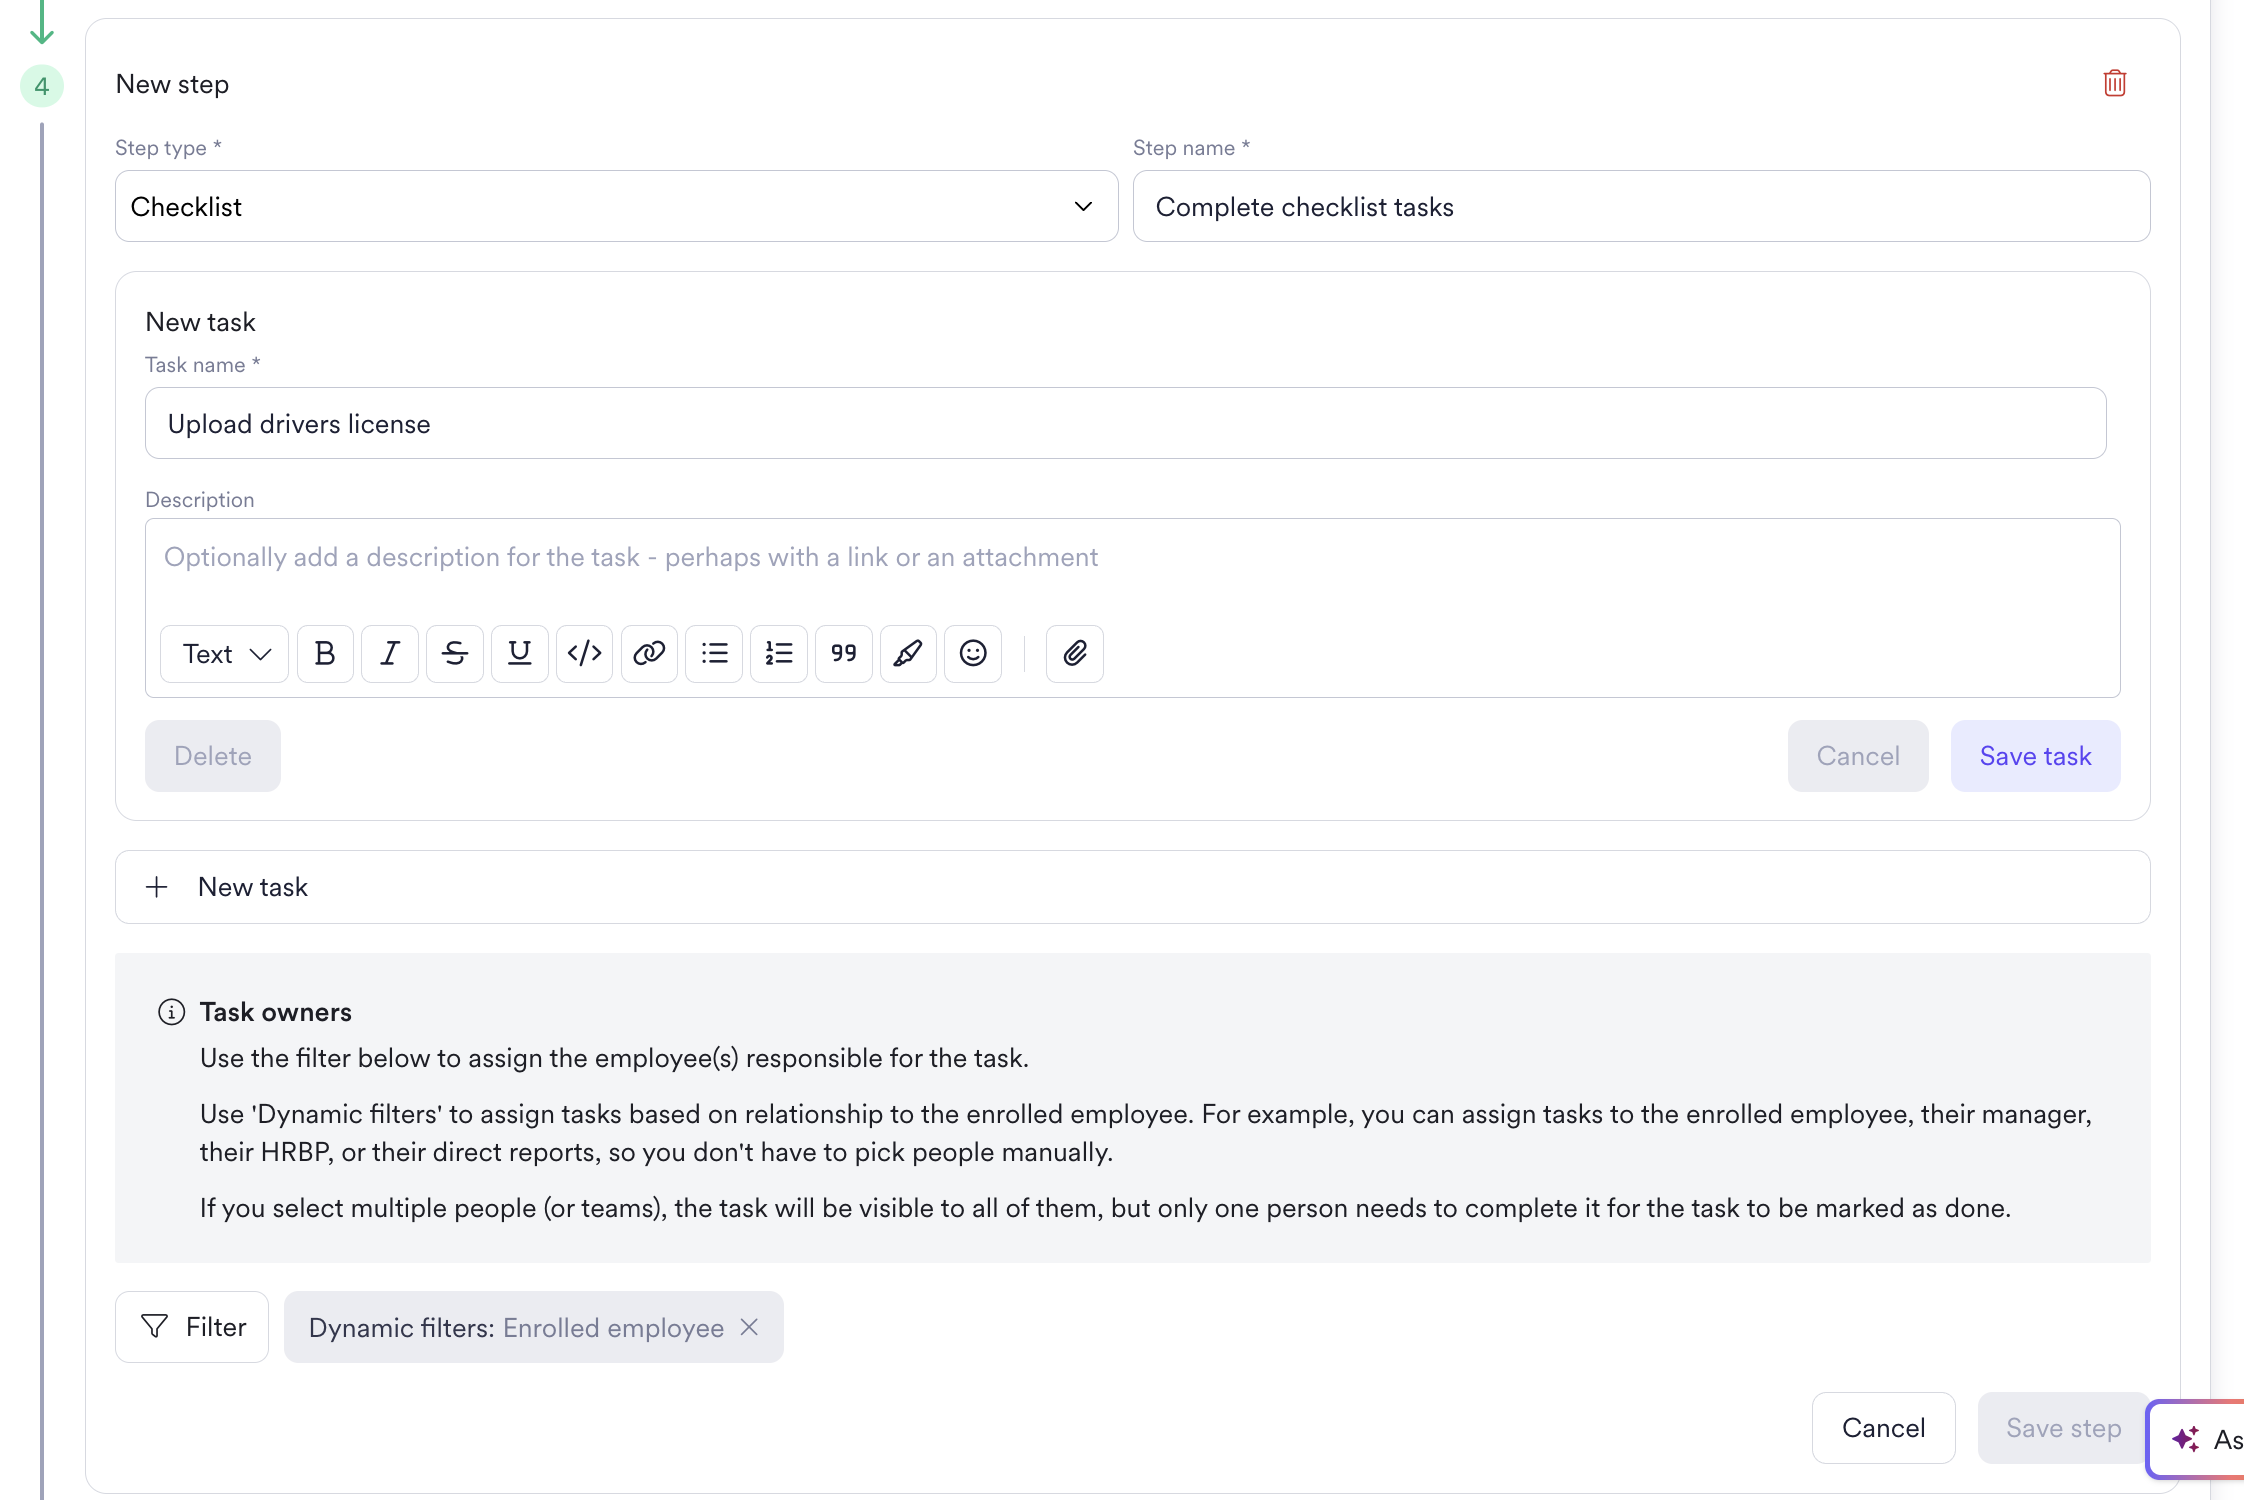This screenshot has width=2244, height=1500.
Task: Open the Filter button
Action: click(192, 1327)
